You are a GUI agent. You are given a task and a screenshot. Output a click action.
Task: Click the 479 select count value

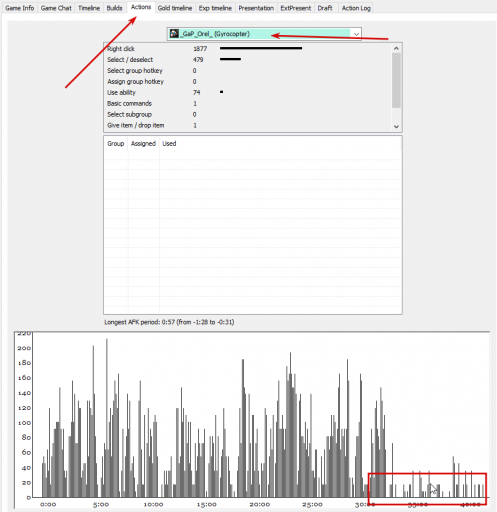tap(198, 60)
